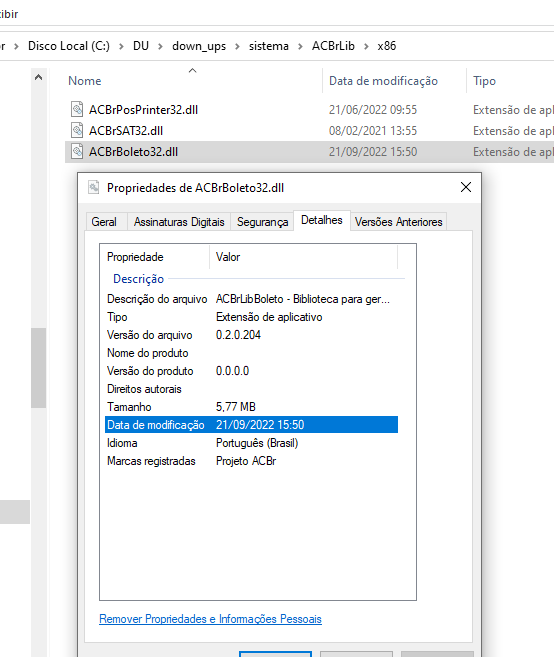The height and width of the screenshot is (657, 554).
Task: Navigate to DU folder in breadcrumb
Action: tap(141, 46)
